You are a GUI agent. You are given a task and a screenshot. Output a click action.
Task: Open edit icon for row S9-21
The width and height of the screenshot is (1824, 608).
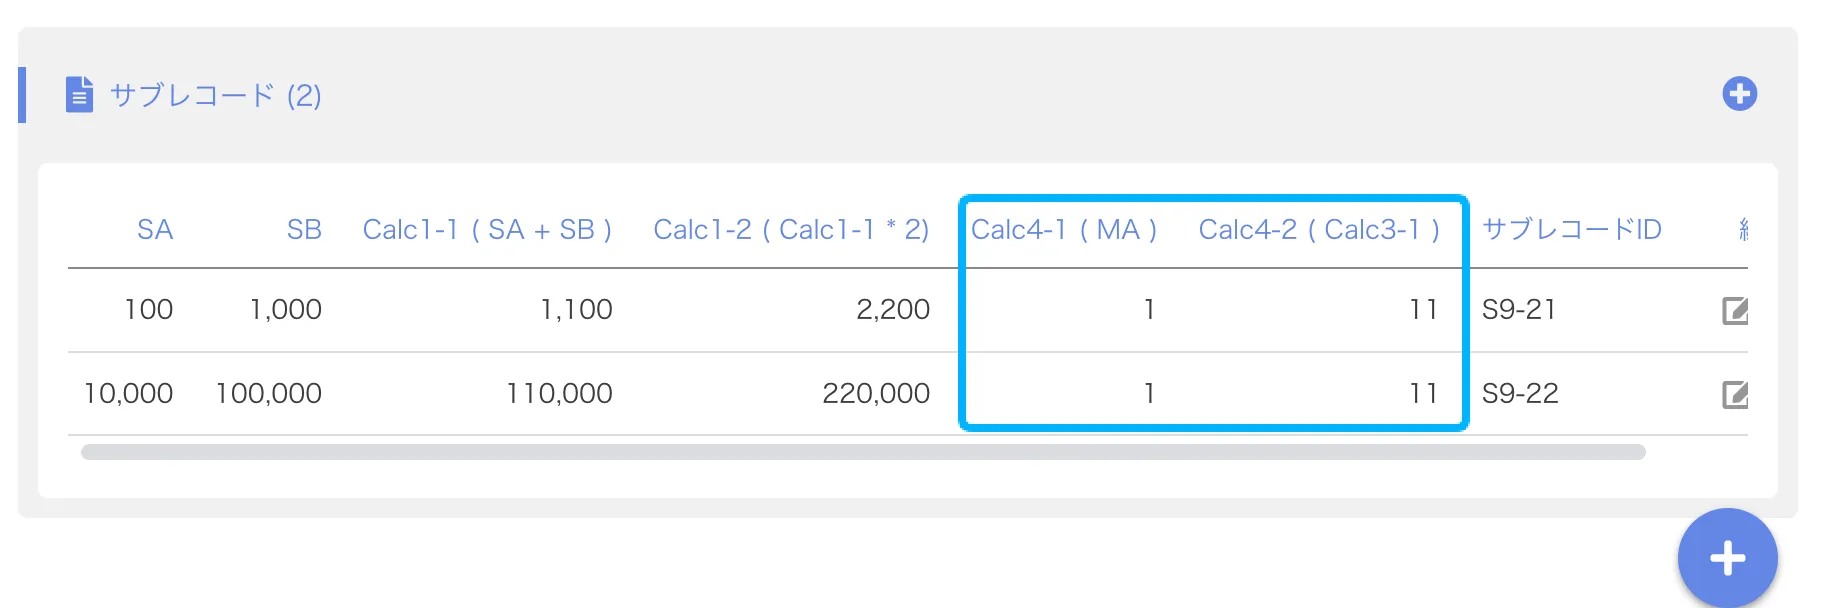1735,311
